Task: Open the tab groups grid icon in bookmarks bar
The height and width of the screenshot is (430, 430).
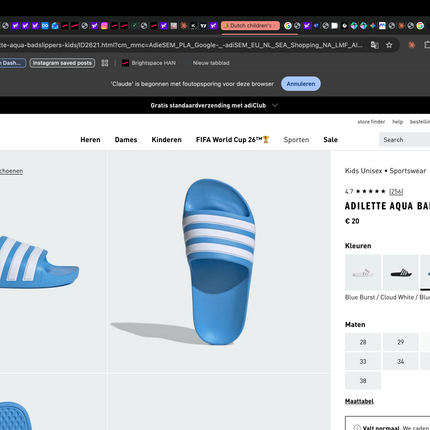Action: tap(105, 63)
